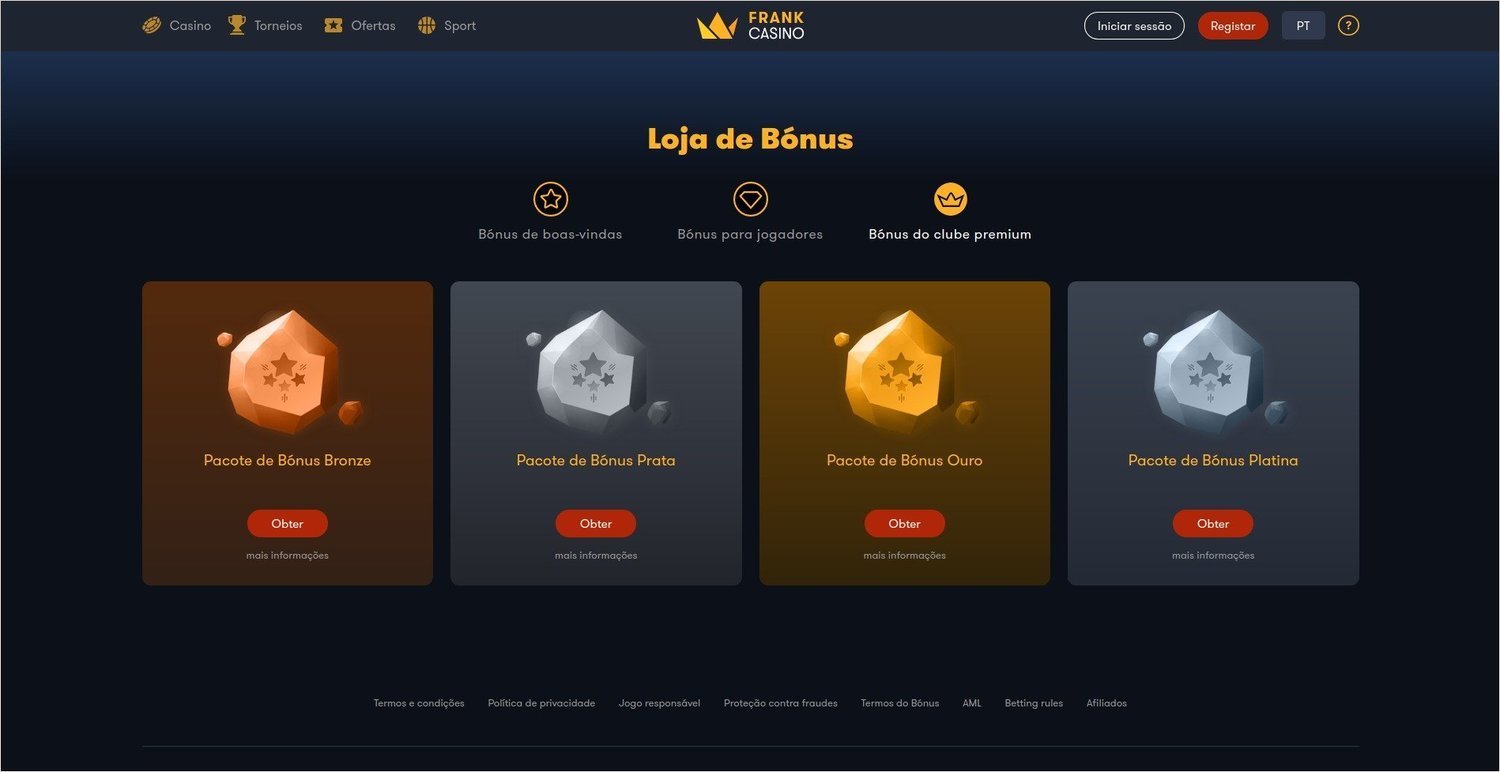Get the Pacote de Bónus Platina
Screen dimensions: 1500x772
(1213, 523)
